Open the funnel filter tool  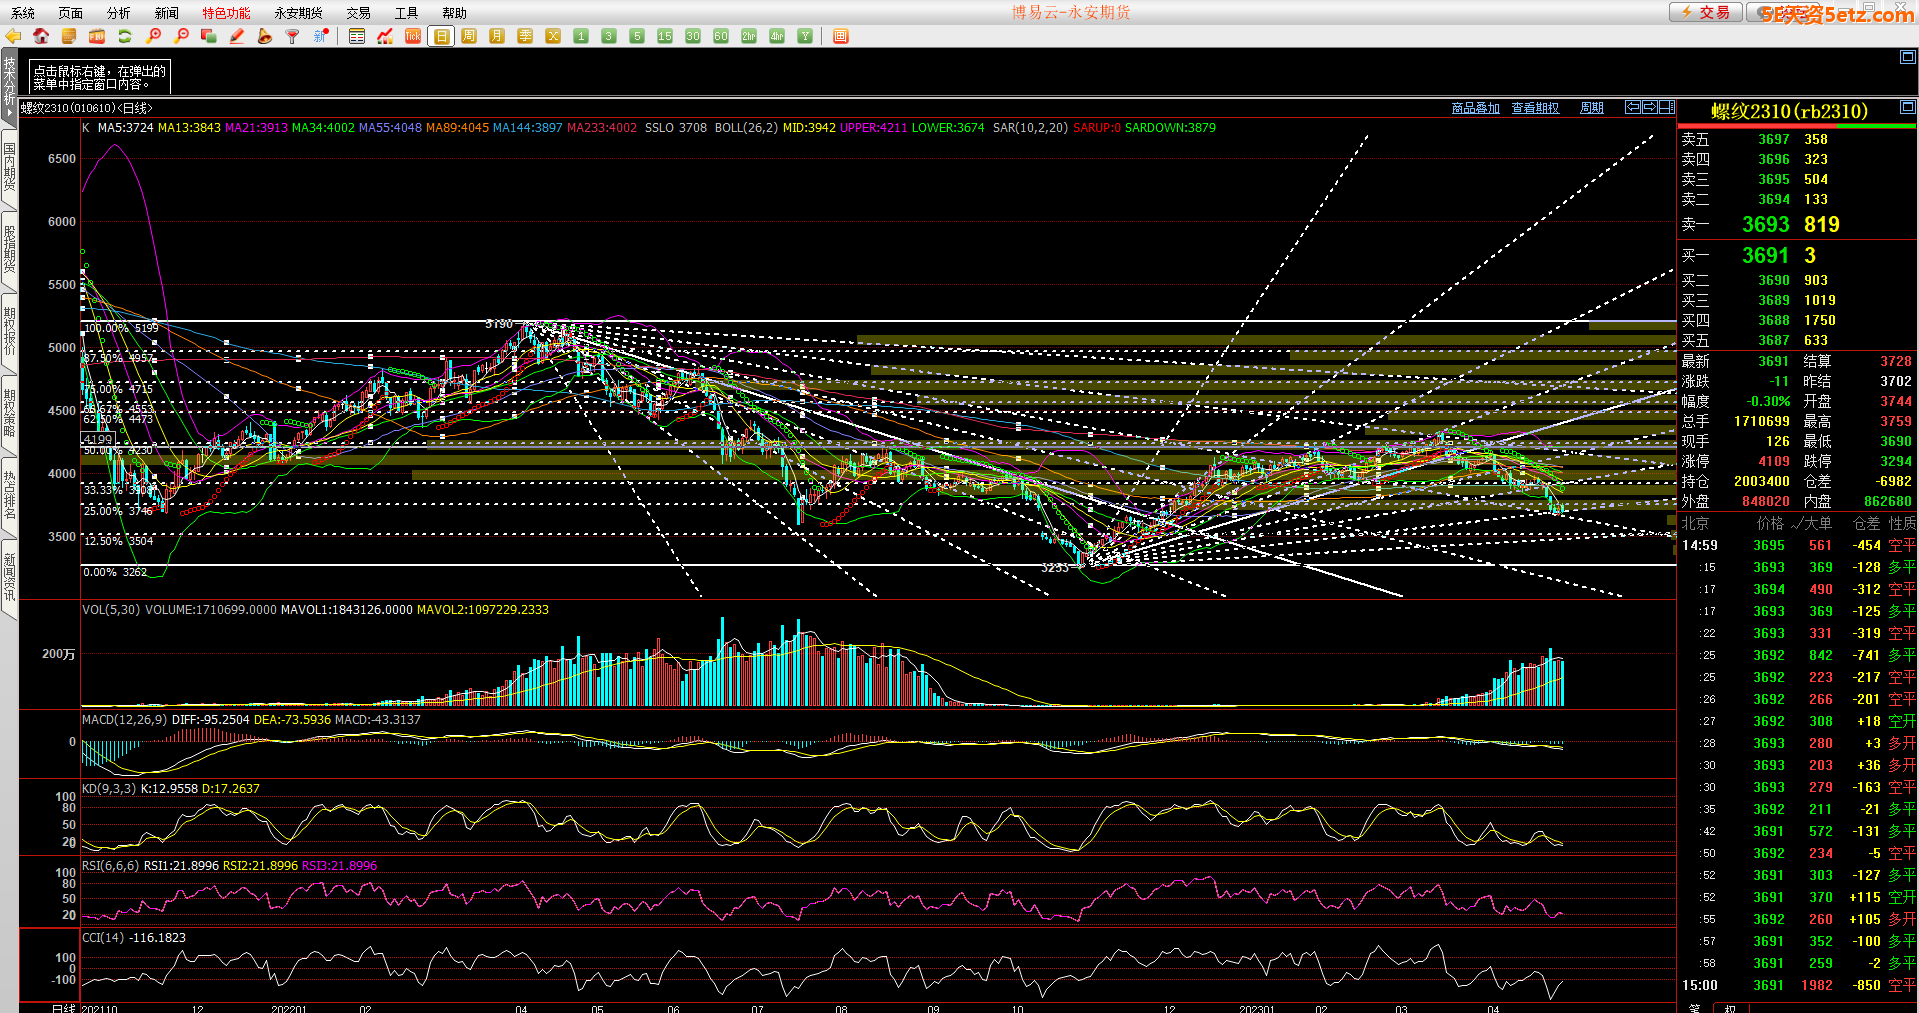293,36
